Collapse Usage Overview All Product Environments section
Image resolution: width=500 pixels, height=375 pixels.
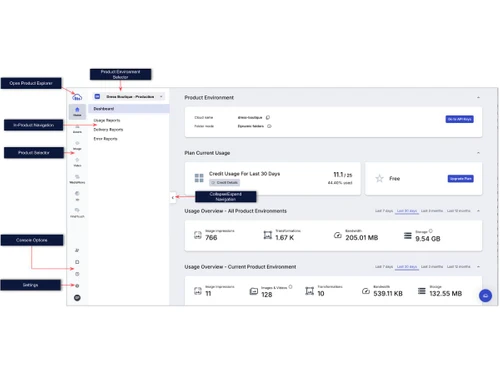click(478, 211)
